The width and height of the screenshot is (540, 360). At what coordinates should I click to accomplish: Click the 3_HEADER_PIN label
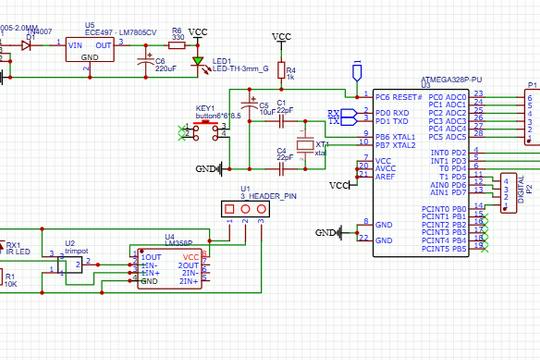[268, 196]
